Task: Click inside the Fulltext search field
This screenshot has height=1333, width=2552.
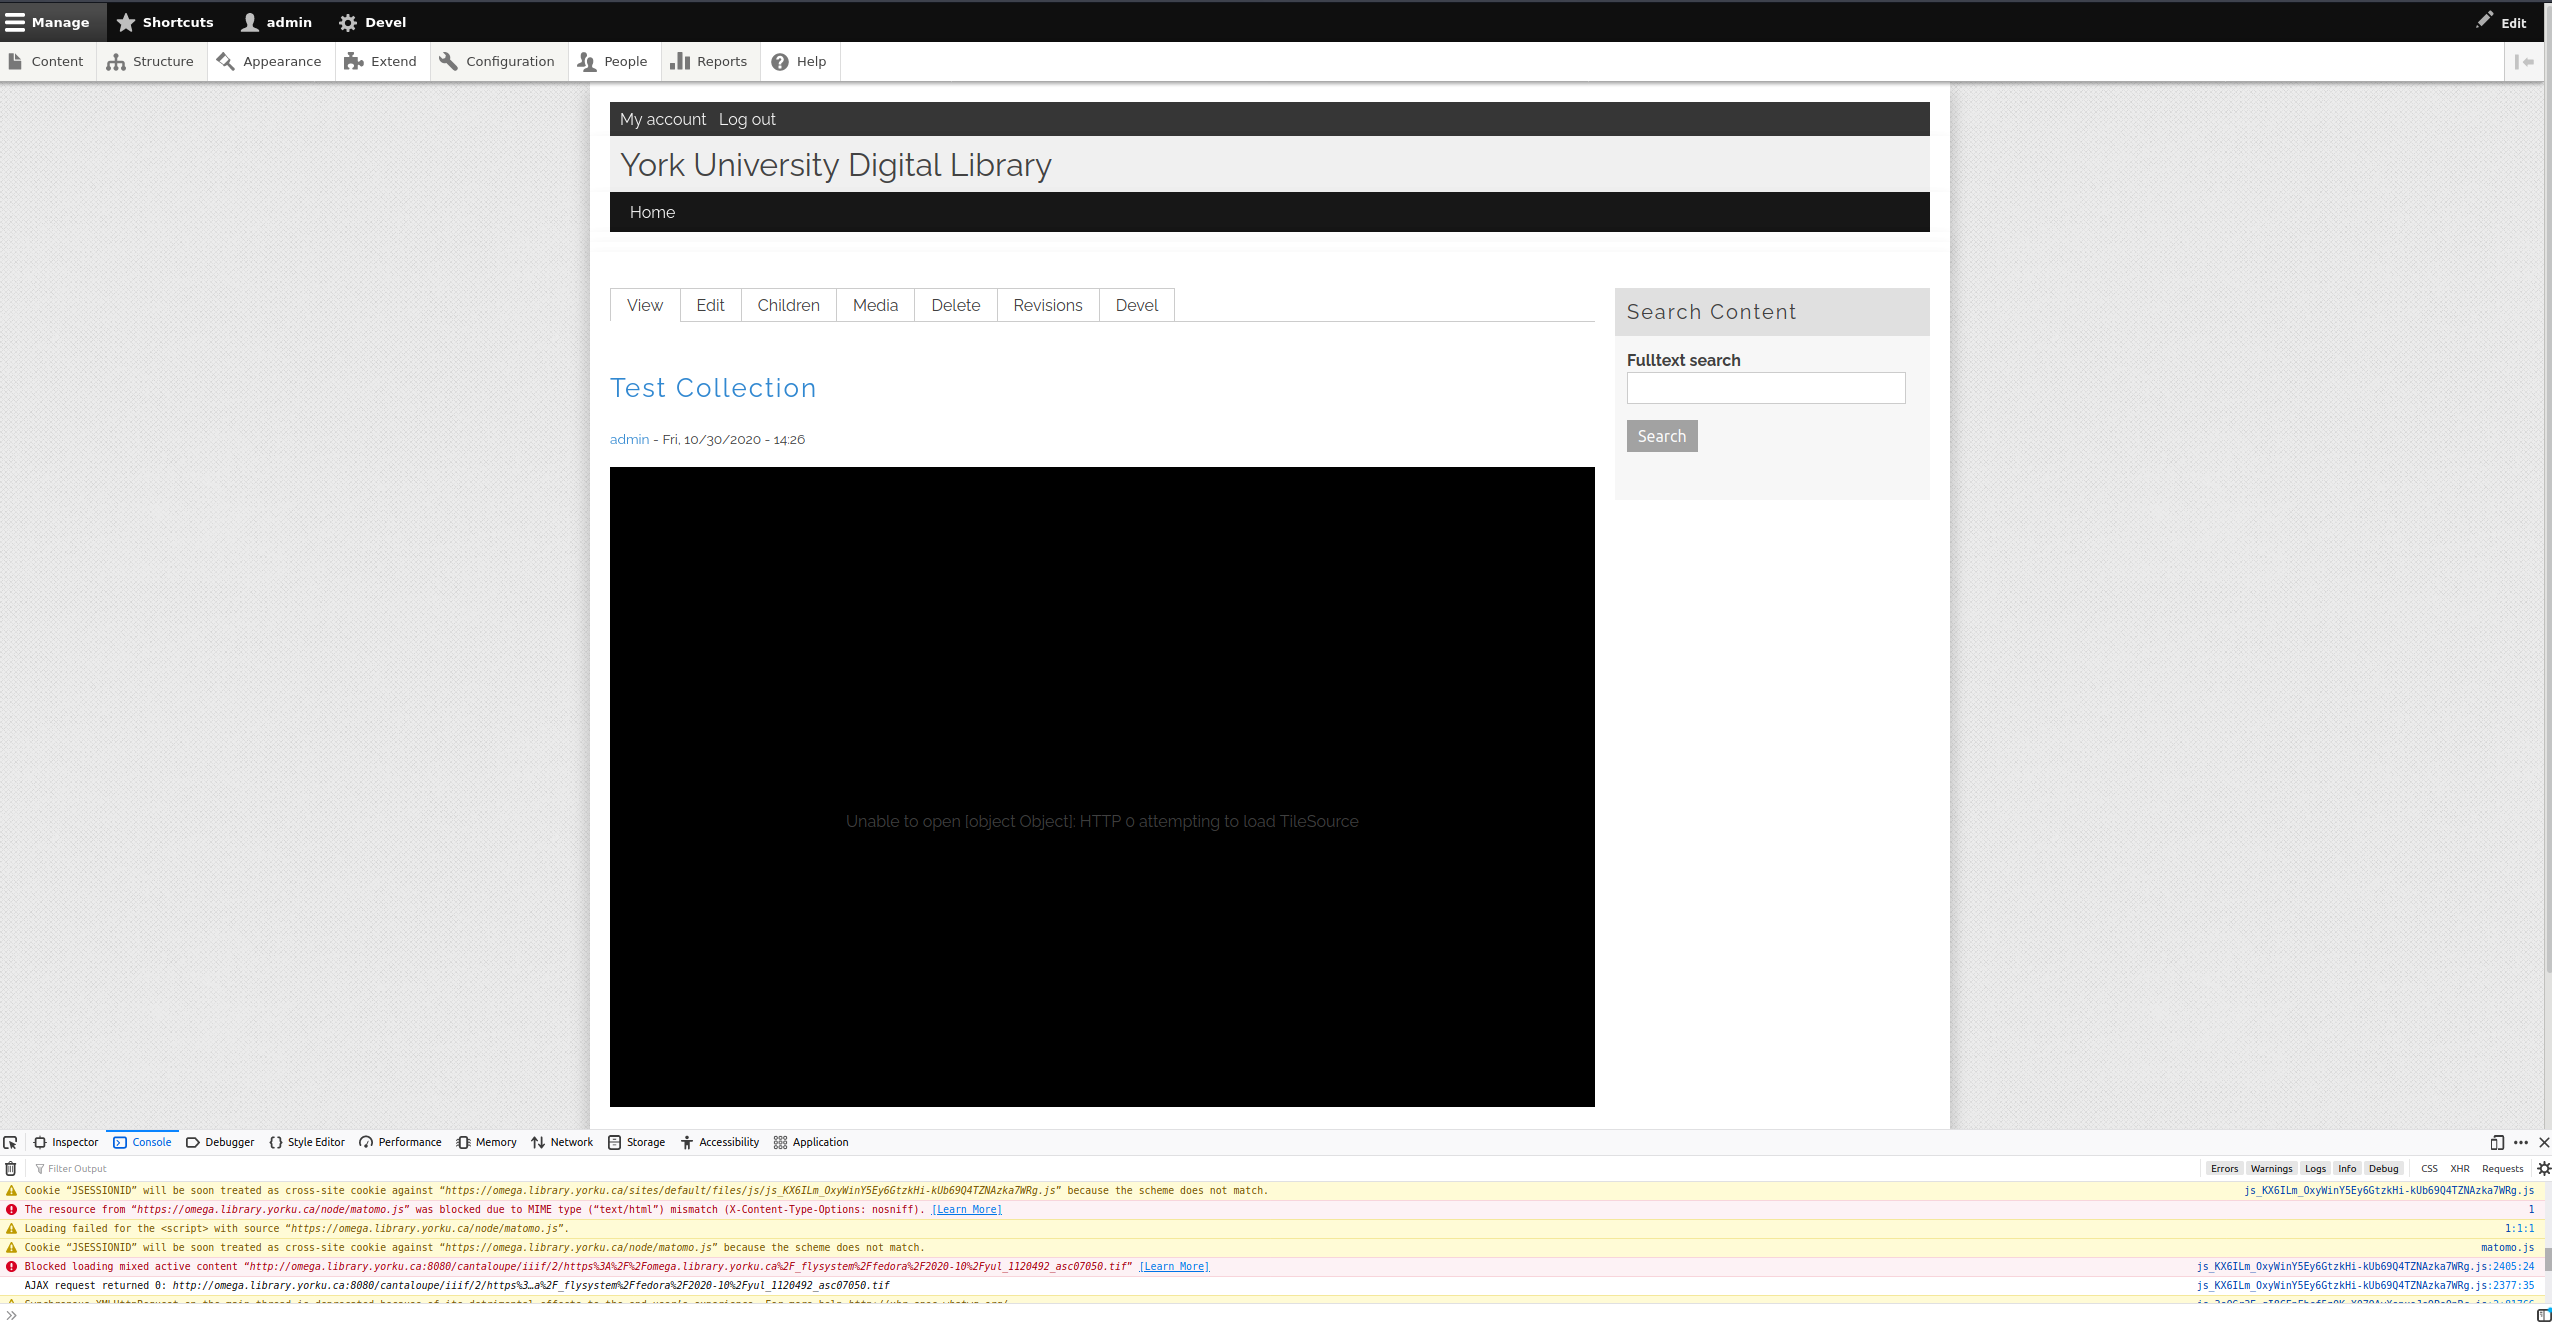Action: (1764, 388)
